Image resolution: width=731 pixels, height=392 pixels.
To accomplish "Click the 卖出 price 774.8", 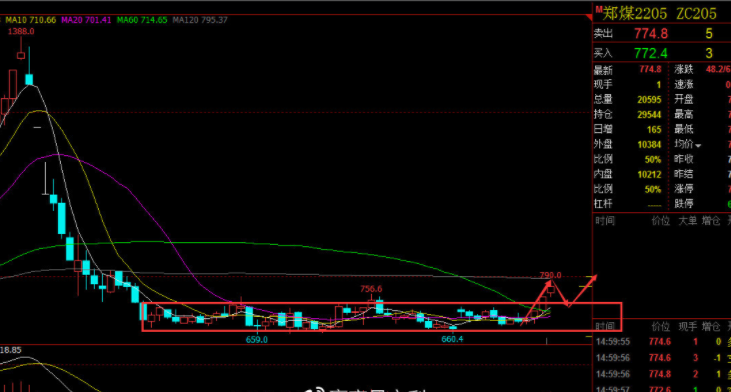I will [x=651, y=34].
